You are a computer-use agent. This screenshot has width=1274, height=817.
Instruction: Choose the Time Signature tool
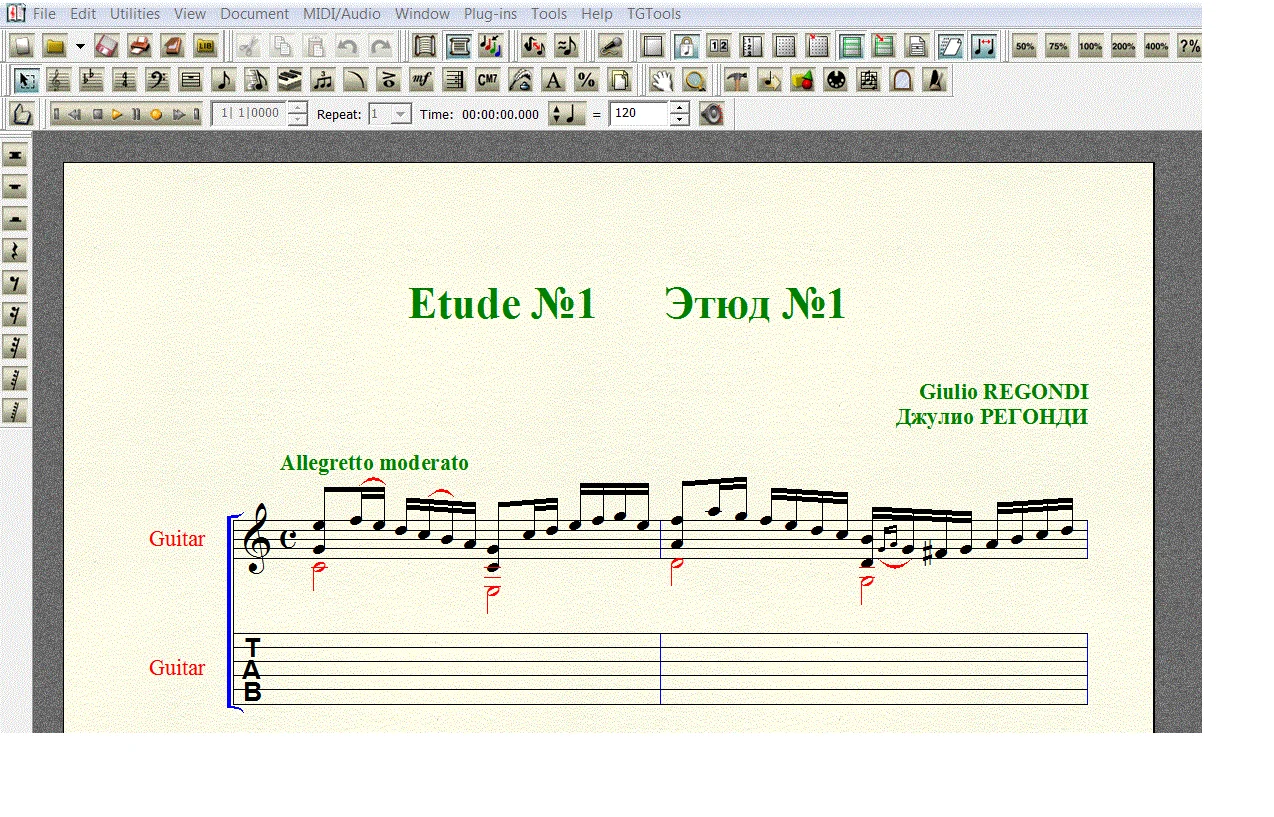click(x=124, y=80)
